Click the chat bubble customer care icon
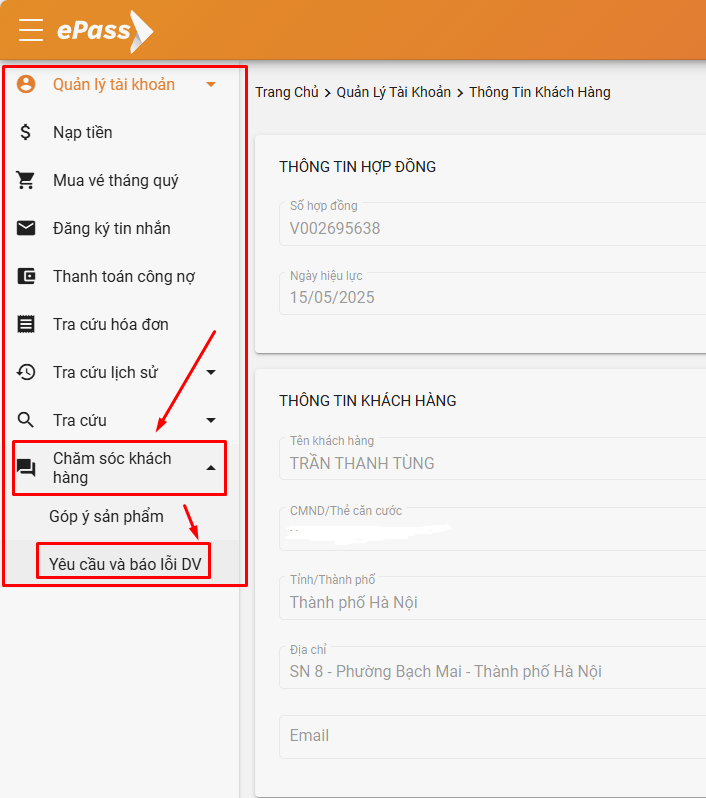The height and width of the screenshot is (798, 706). coord(27,469)
